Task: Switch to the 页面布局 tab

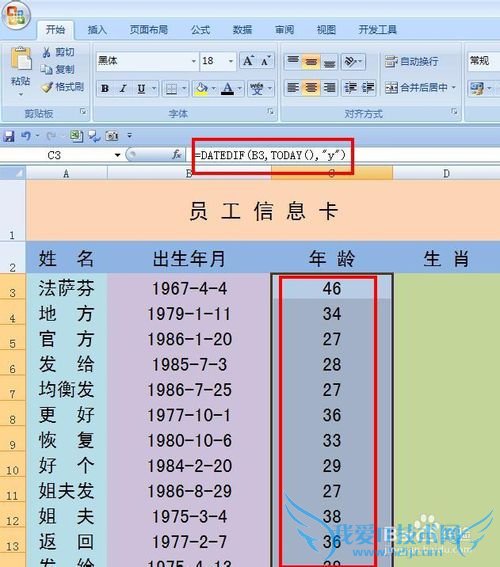Action: (149, 29)
